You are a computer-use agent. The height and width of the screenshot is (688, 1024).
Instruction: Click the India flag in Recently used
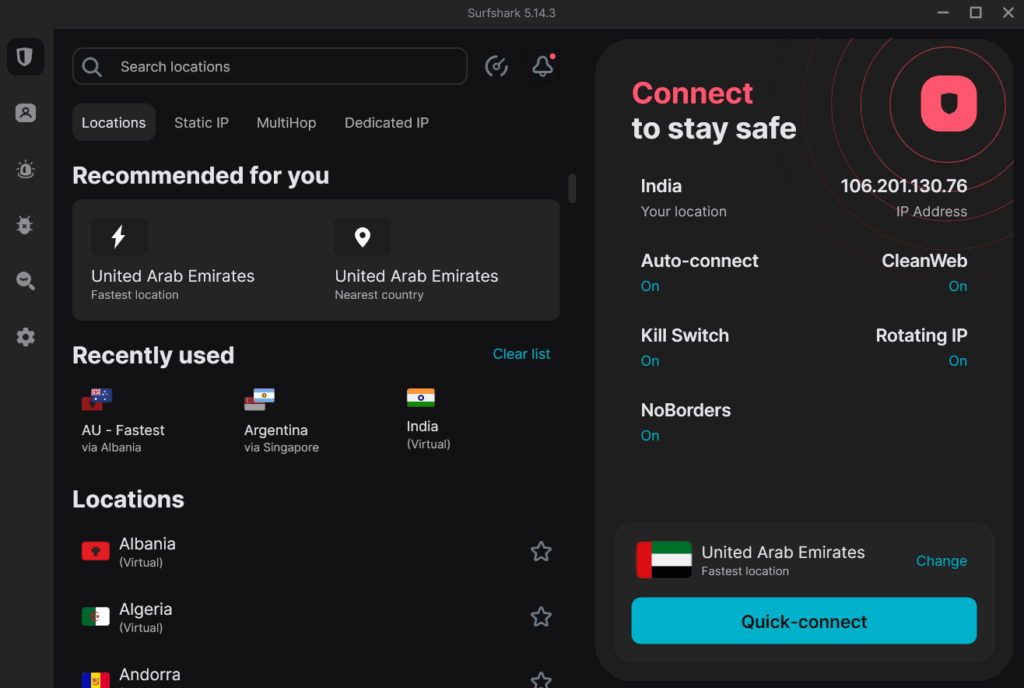pyautogui.click(x=421, y=398)
